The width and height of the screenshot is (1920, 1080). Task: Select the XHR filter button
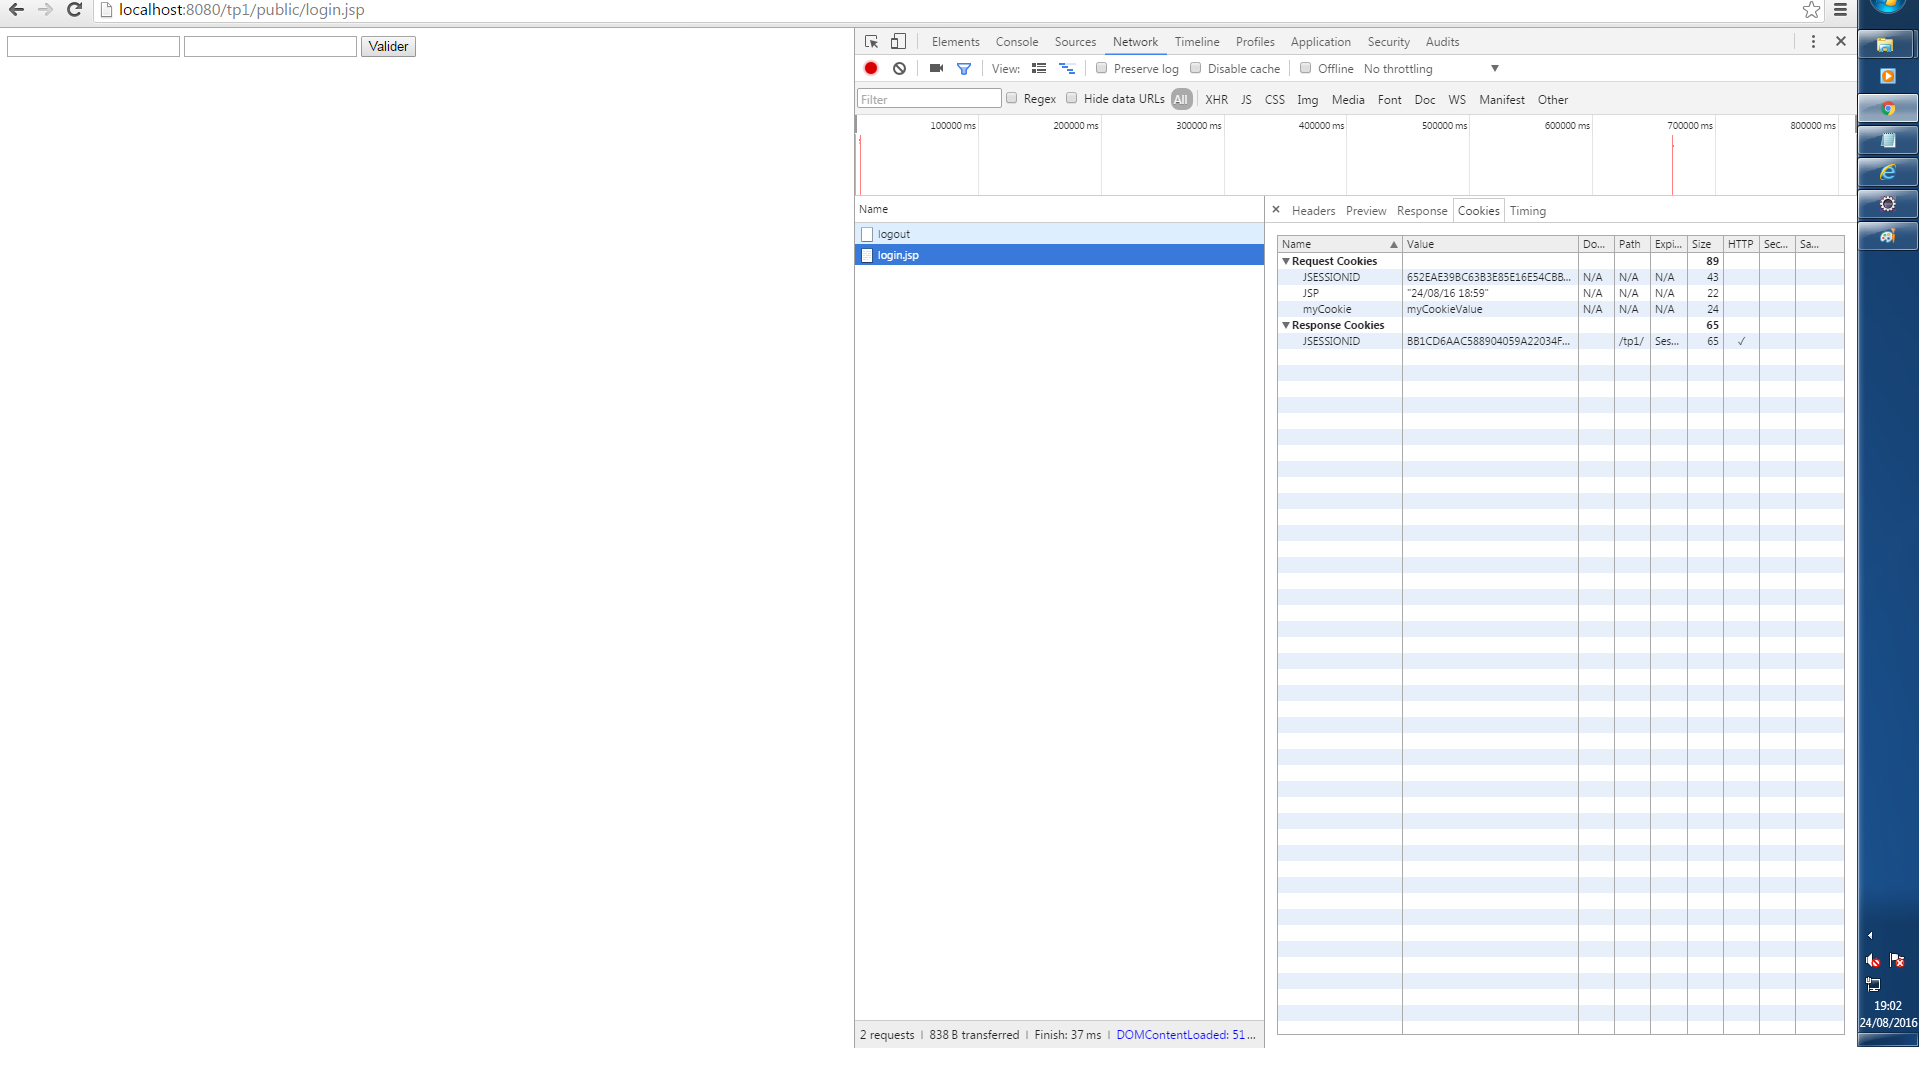1215,99
